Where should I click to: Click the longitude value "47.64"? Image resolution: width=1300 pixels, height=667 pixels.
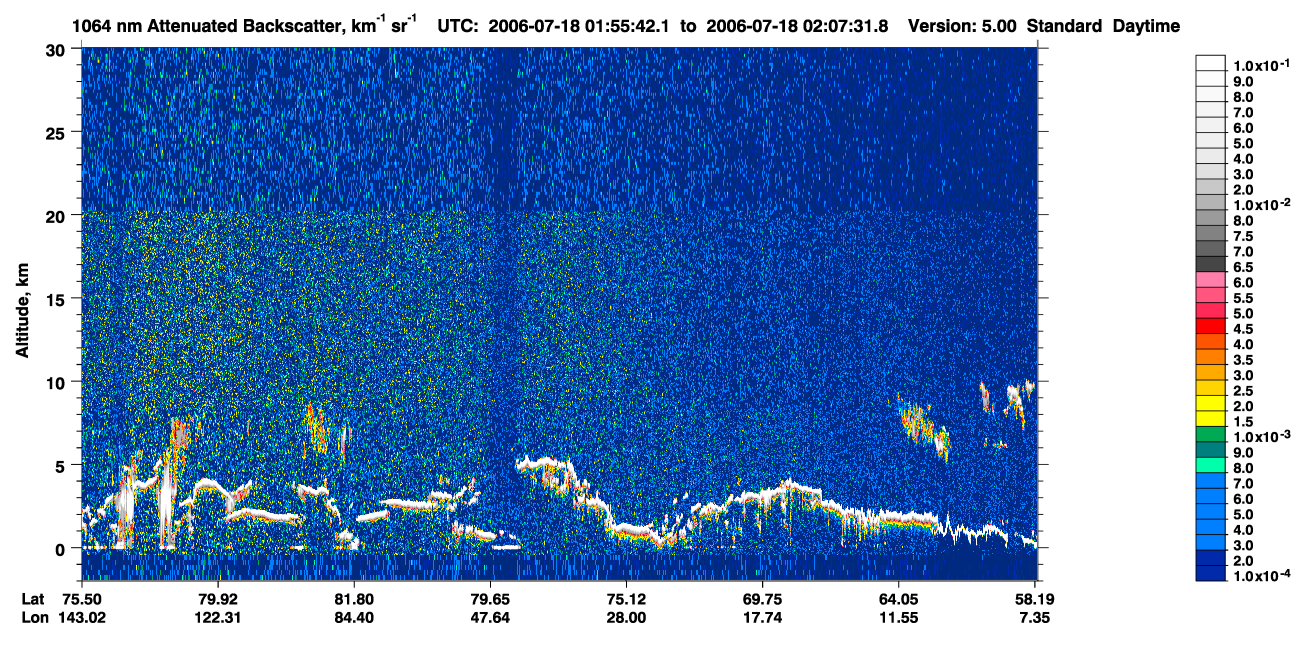tap(490, 618)
